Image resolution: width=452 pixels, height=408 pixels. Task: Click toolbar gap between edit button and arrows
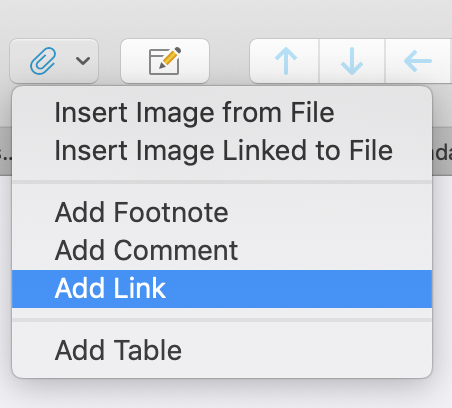(x=230, y=61)
